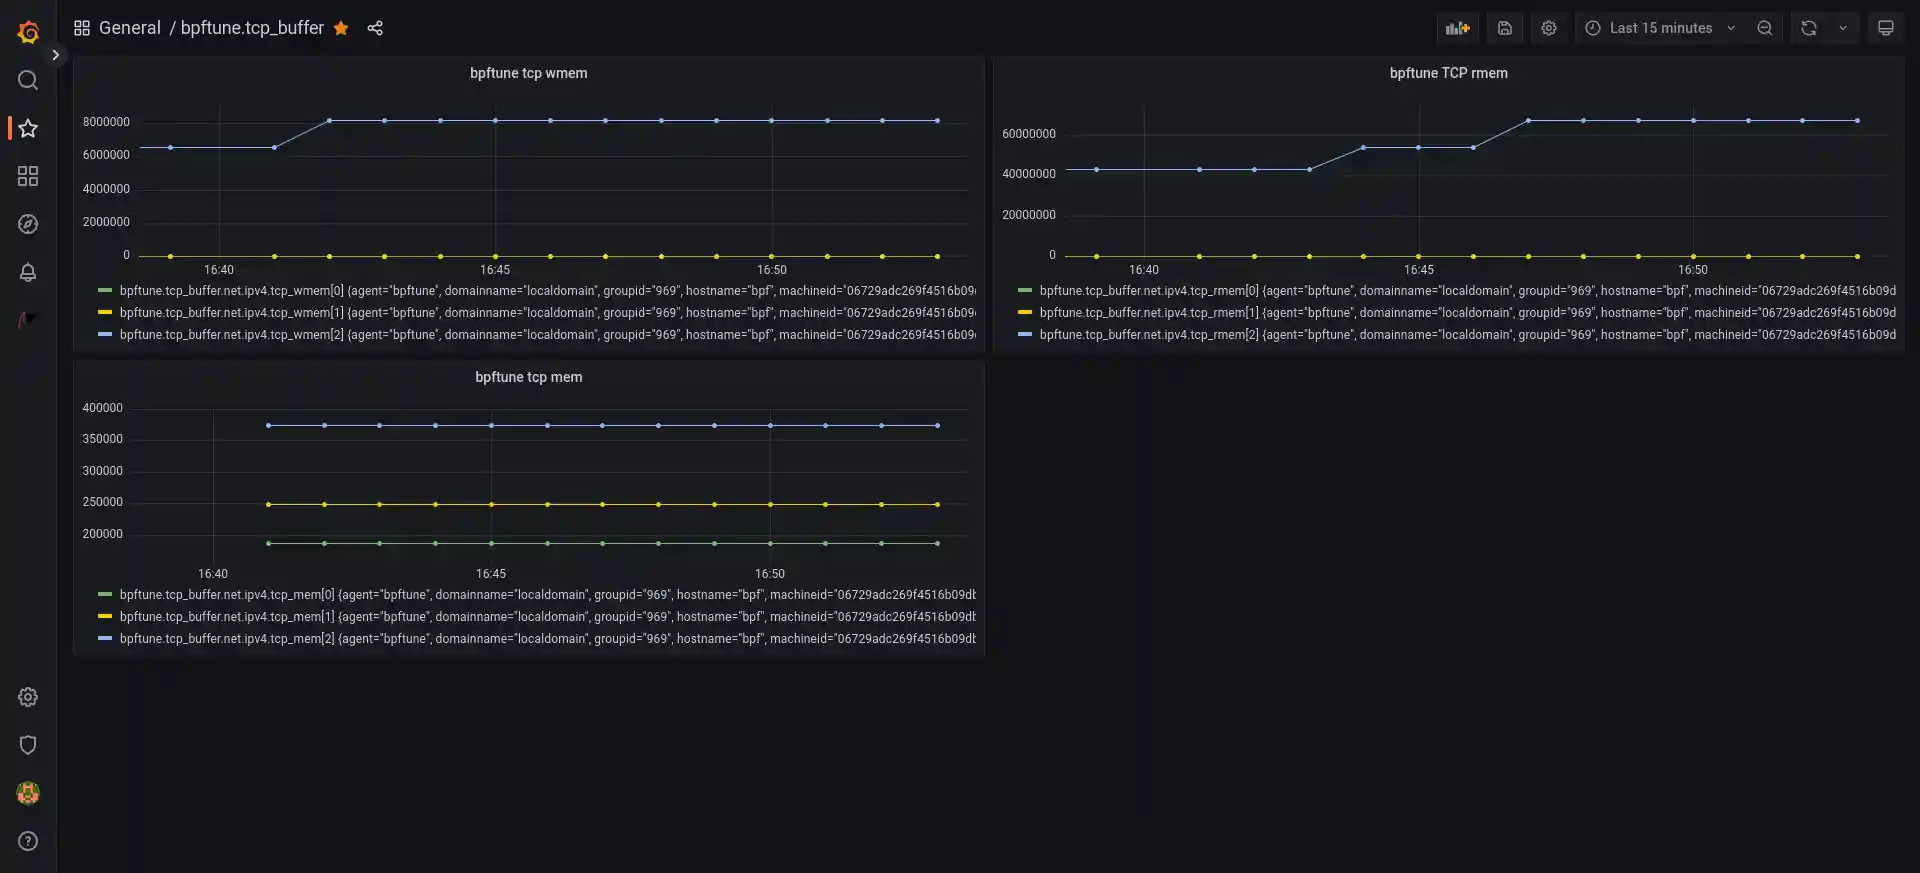
Task: Open dashboard settings gear in toolbar
Action: [x=1548, y=28]
